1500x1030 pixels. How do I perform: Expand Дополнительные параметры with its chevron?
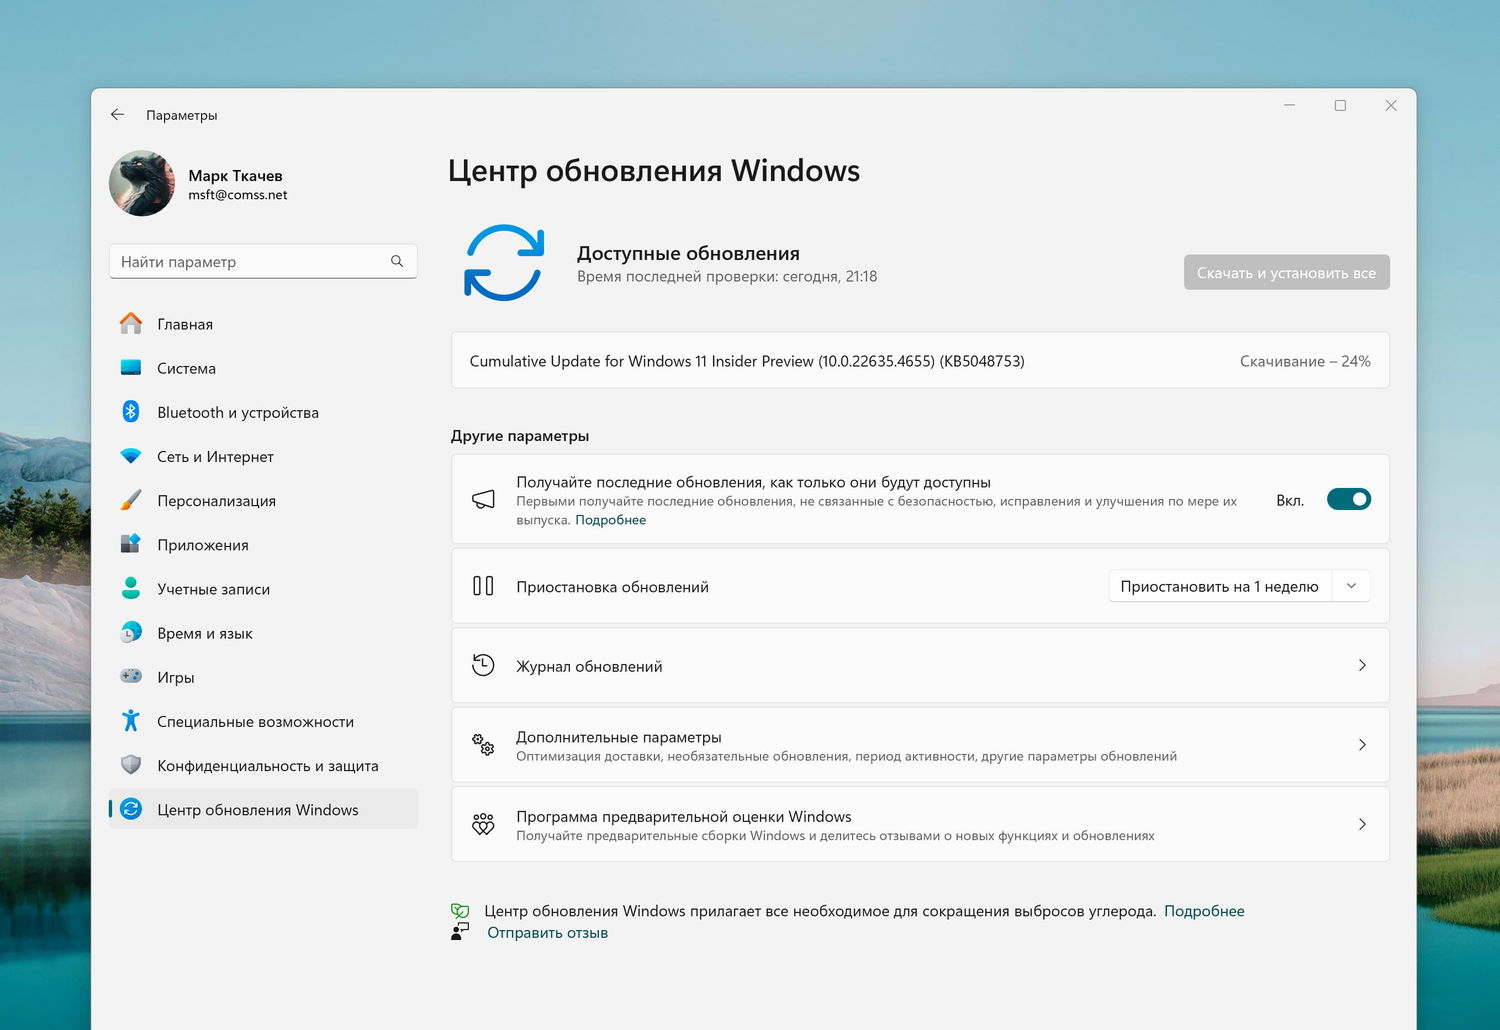pos(1362,745)
